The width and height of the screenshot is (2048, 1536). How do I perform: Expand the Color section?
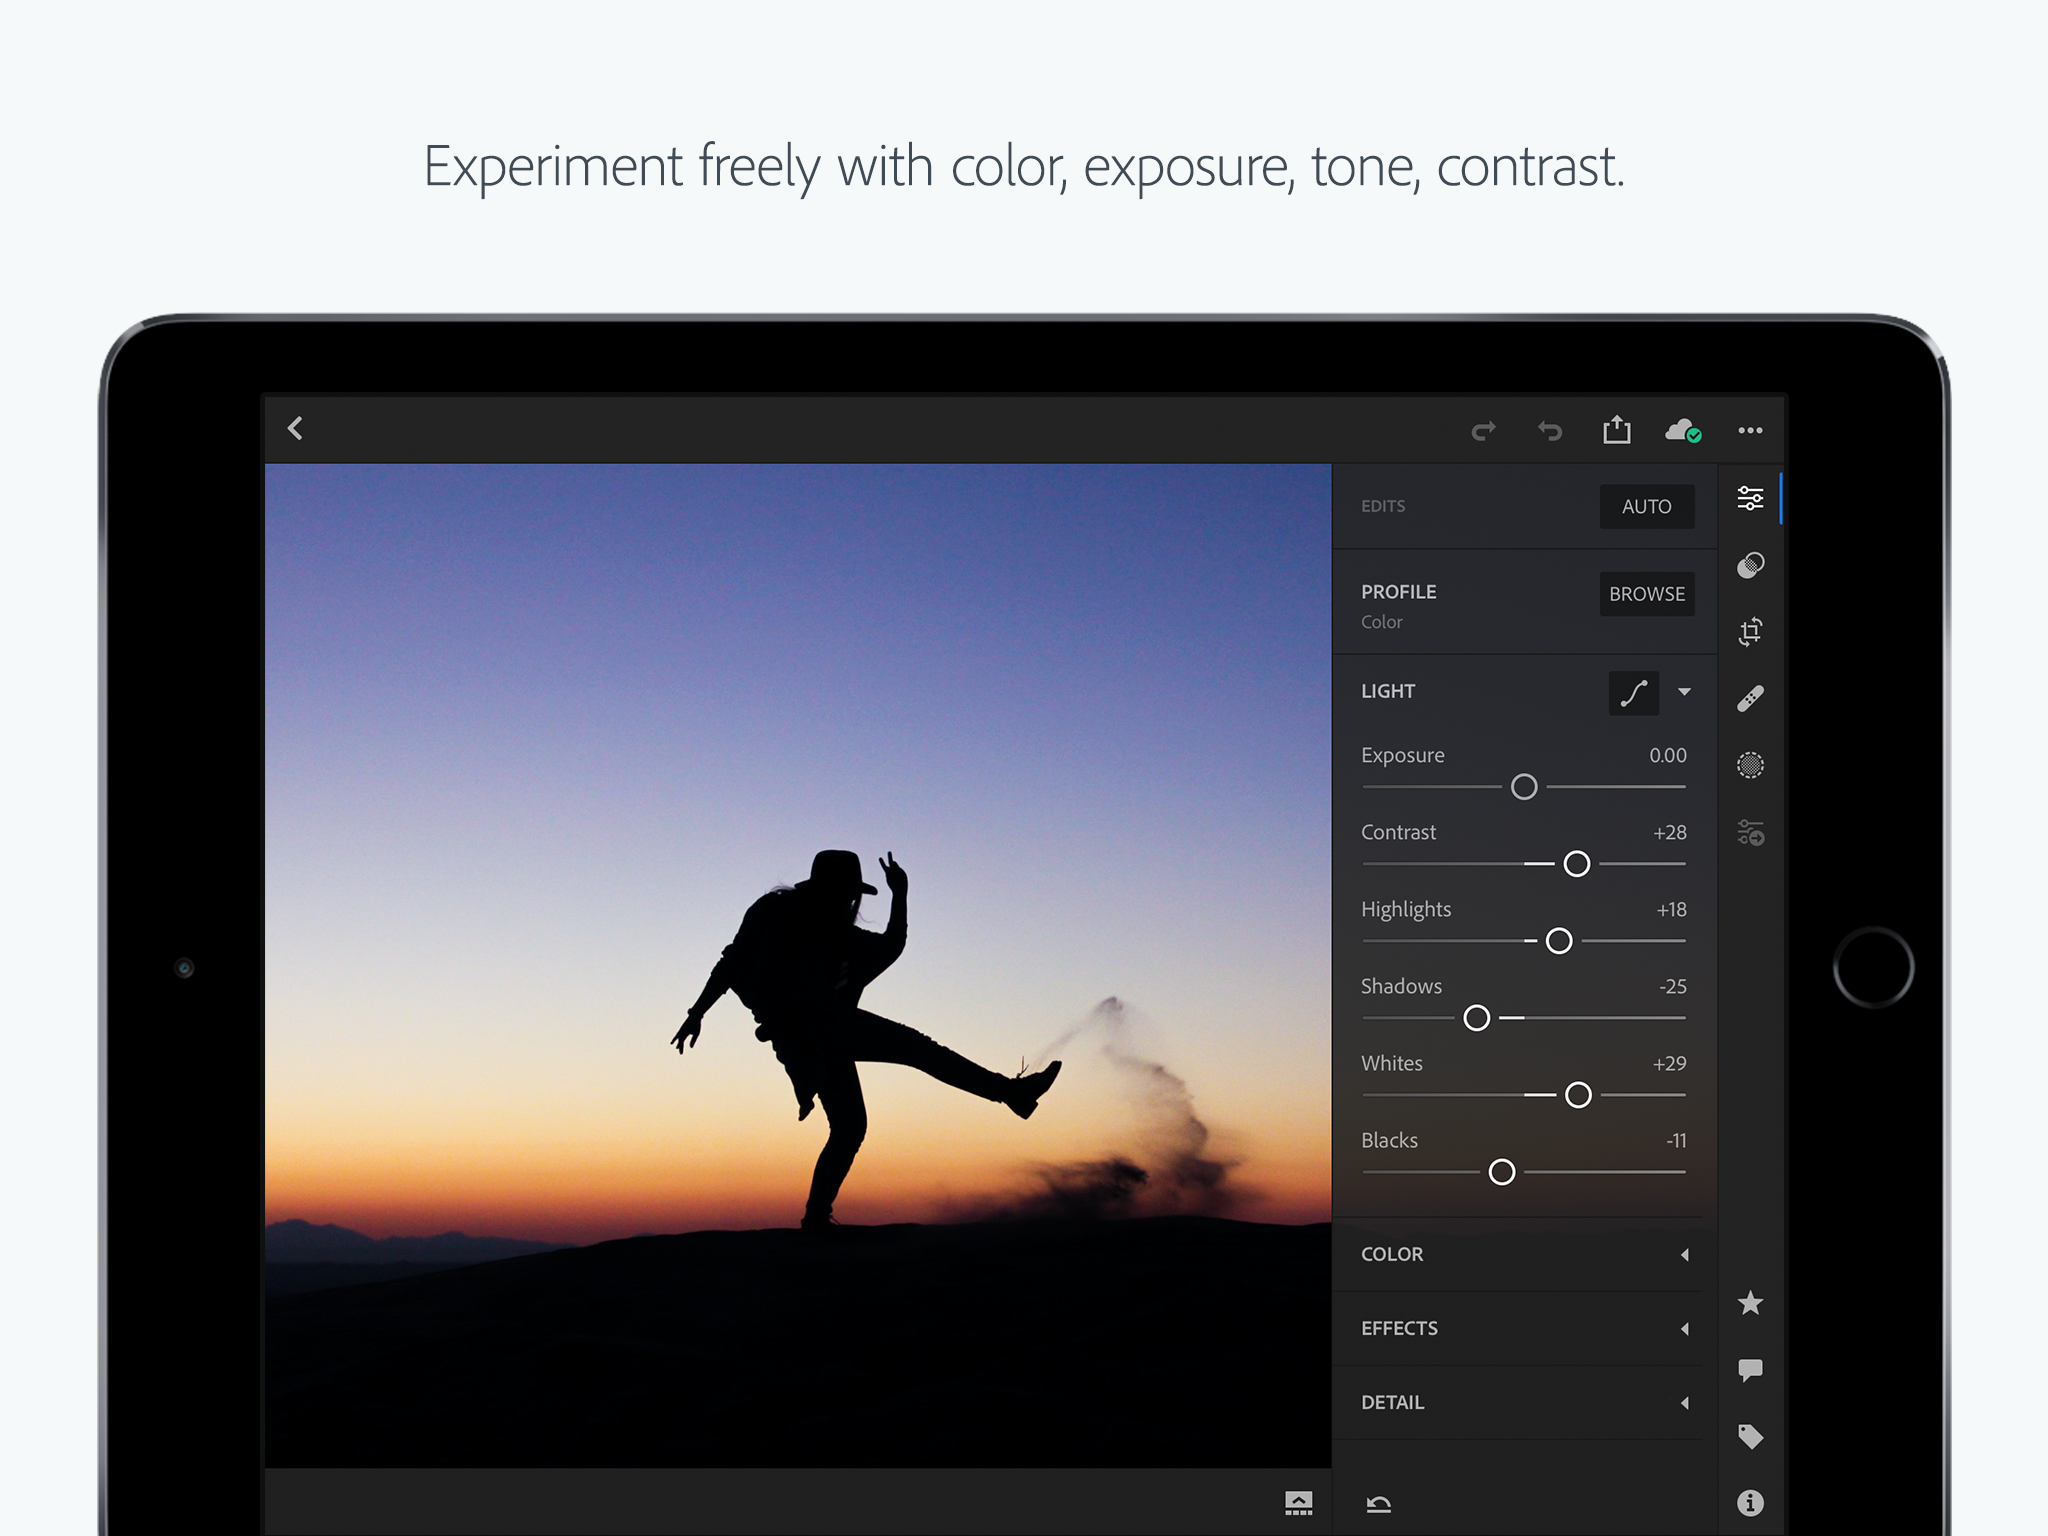point(1524,1254)
